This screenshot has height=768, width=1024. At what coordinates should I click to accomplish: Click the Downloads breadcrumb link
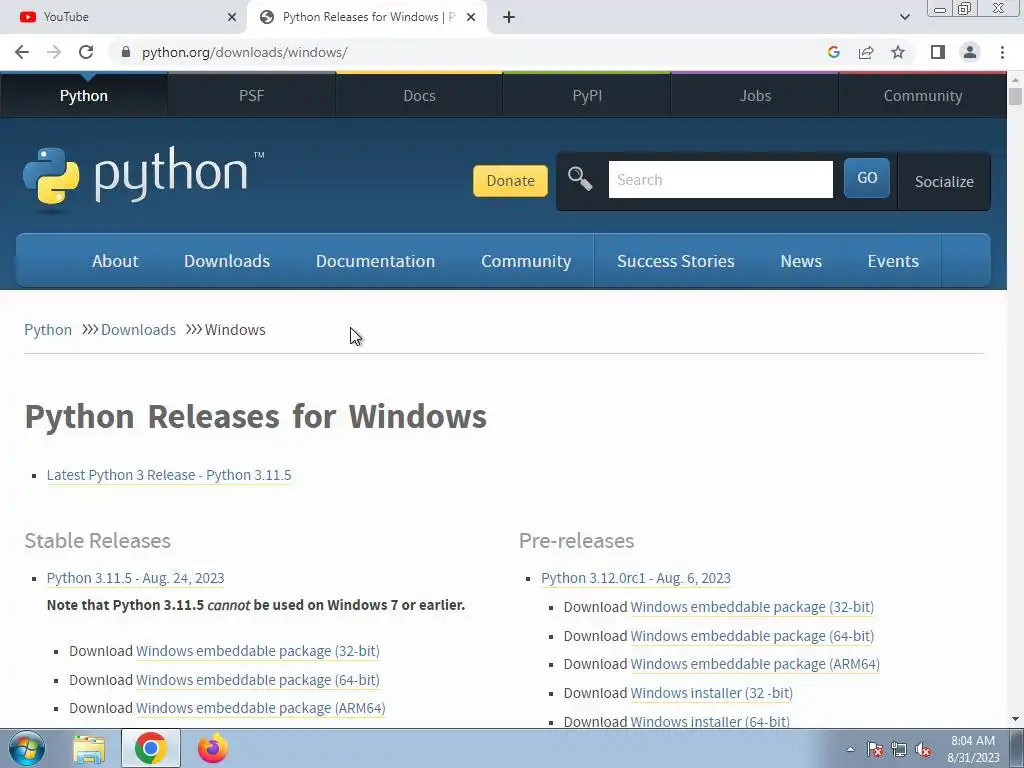coord(138,330)
